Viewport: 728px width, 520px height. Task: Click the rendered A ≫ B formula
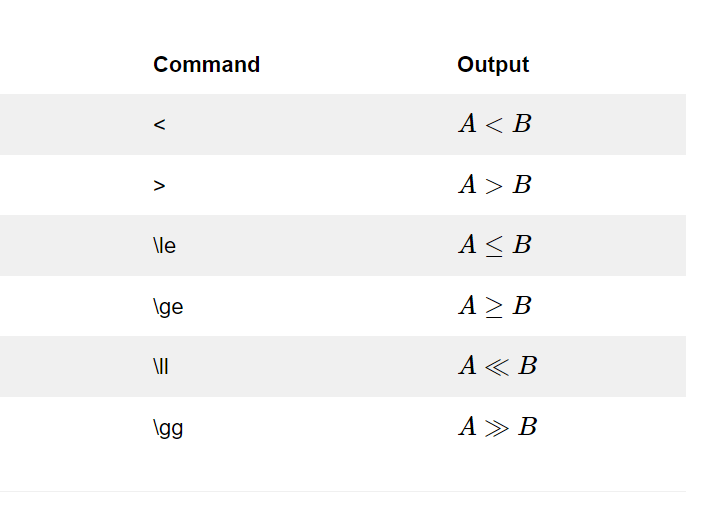pos(498,427)
